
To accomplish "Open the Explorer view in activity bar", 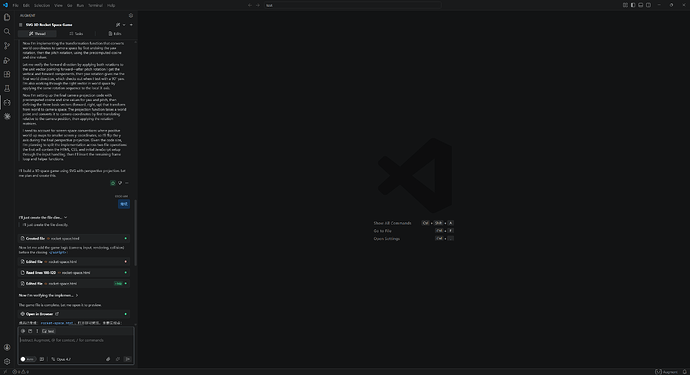I will tap(7, 17).
